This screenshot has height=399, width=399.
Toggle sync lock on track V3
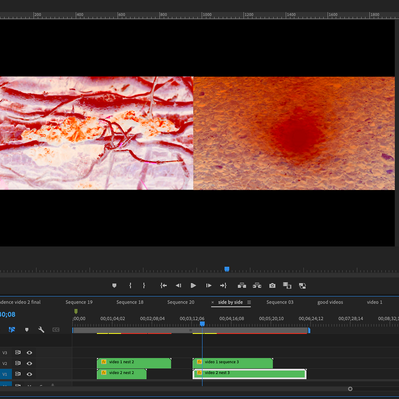(18, 352)
